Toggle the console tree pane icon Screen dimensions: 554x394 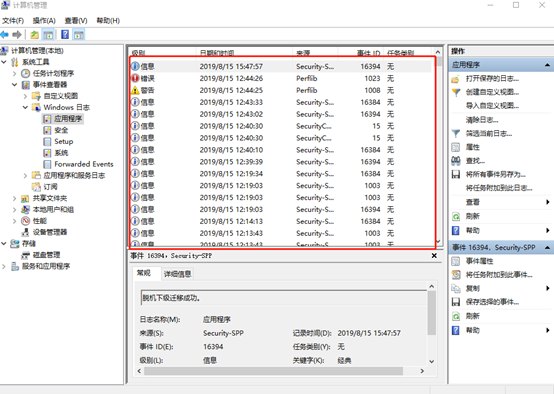click(48, 35)
